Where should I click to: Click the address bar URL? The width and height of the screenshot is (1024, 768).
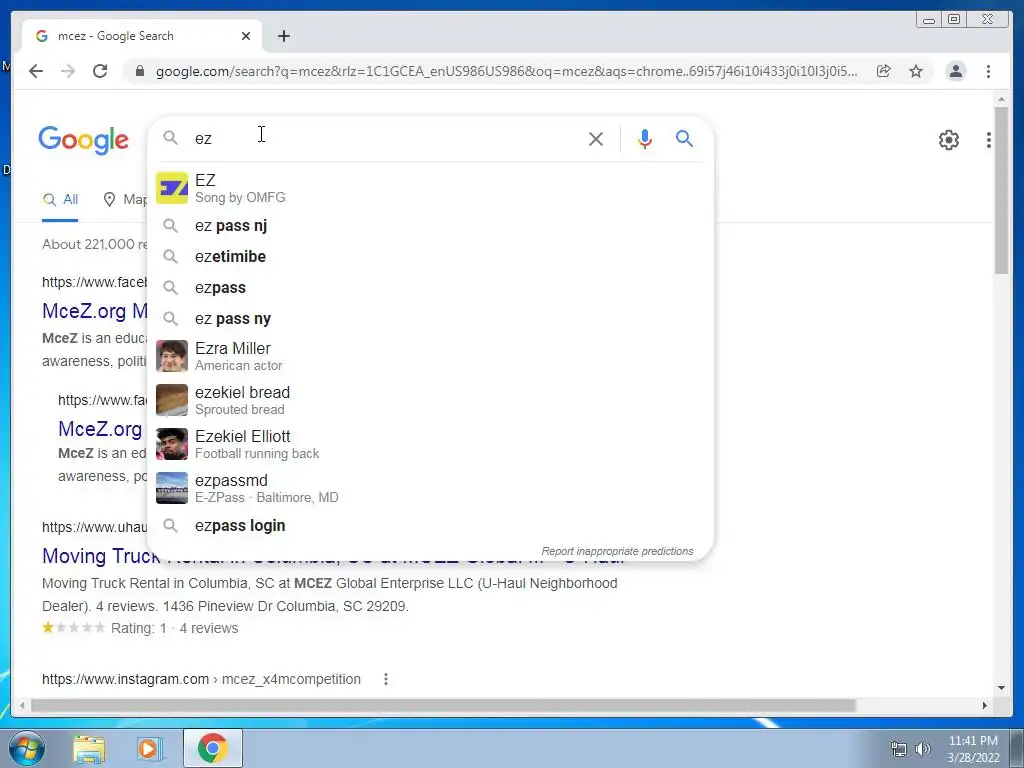506,71
